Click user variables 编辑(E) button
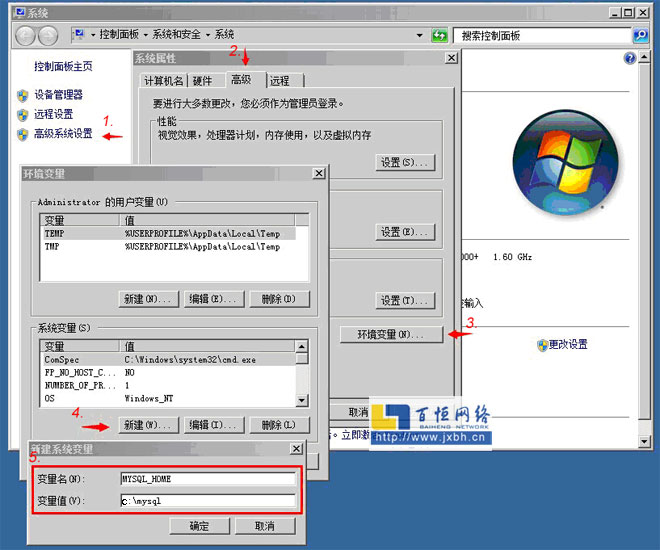660x550 pixels. click(x=214, y=299)
